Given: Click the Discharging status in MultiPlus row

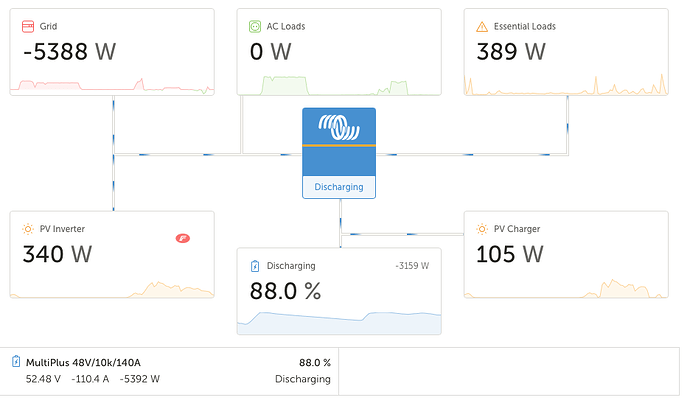Looking at the screenshot, I should tap(303, 379).
